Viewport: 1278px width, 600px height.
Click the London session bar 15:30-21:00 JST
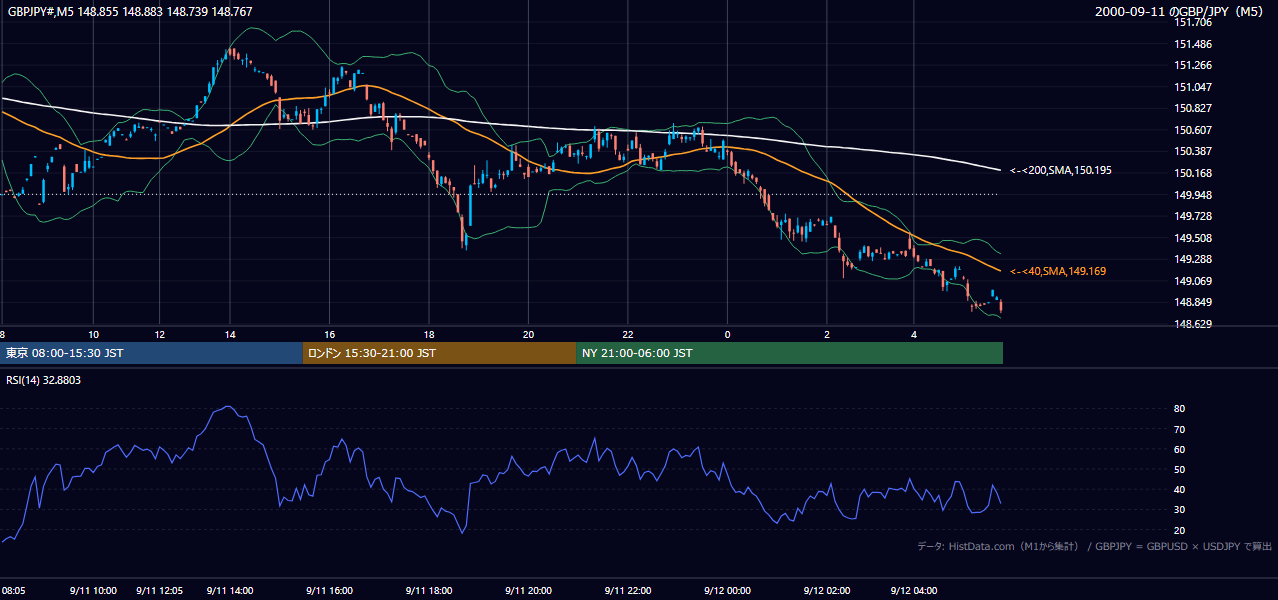coord(439,353)
